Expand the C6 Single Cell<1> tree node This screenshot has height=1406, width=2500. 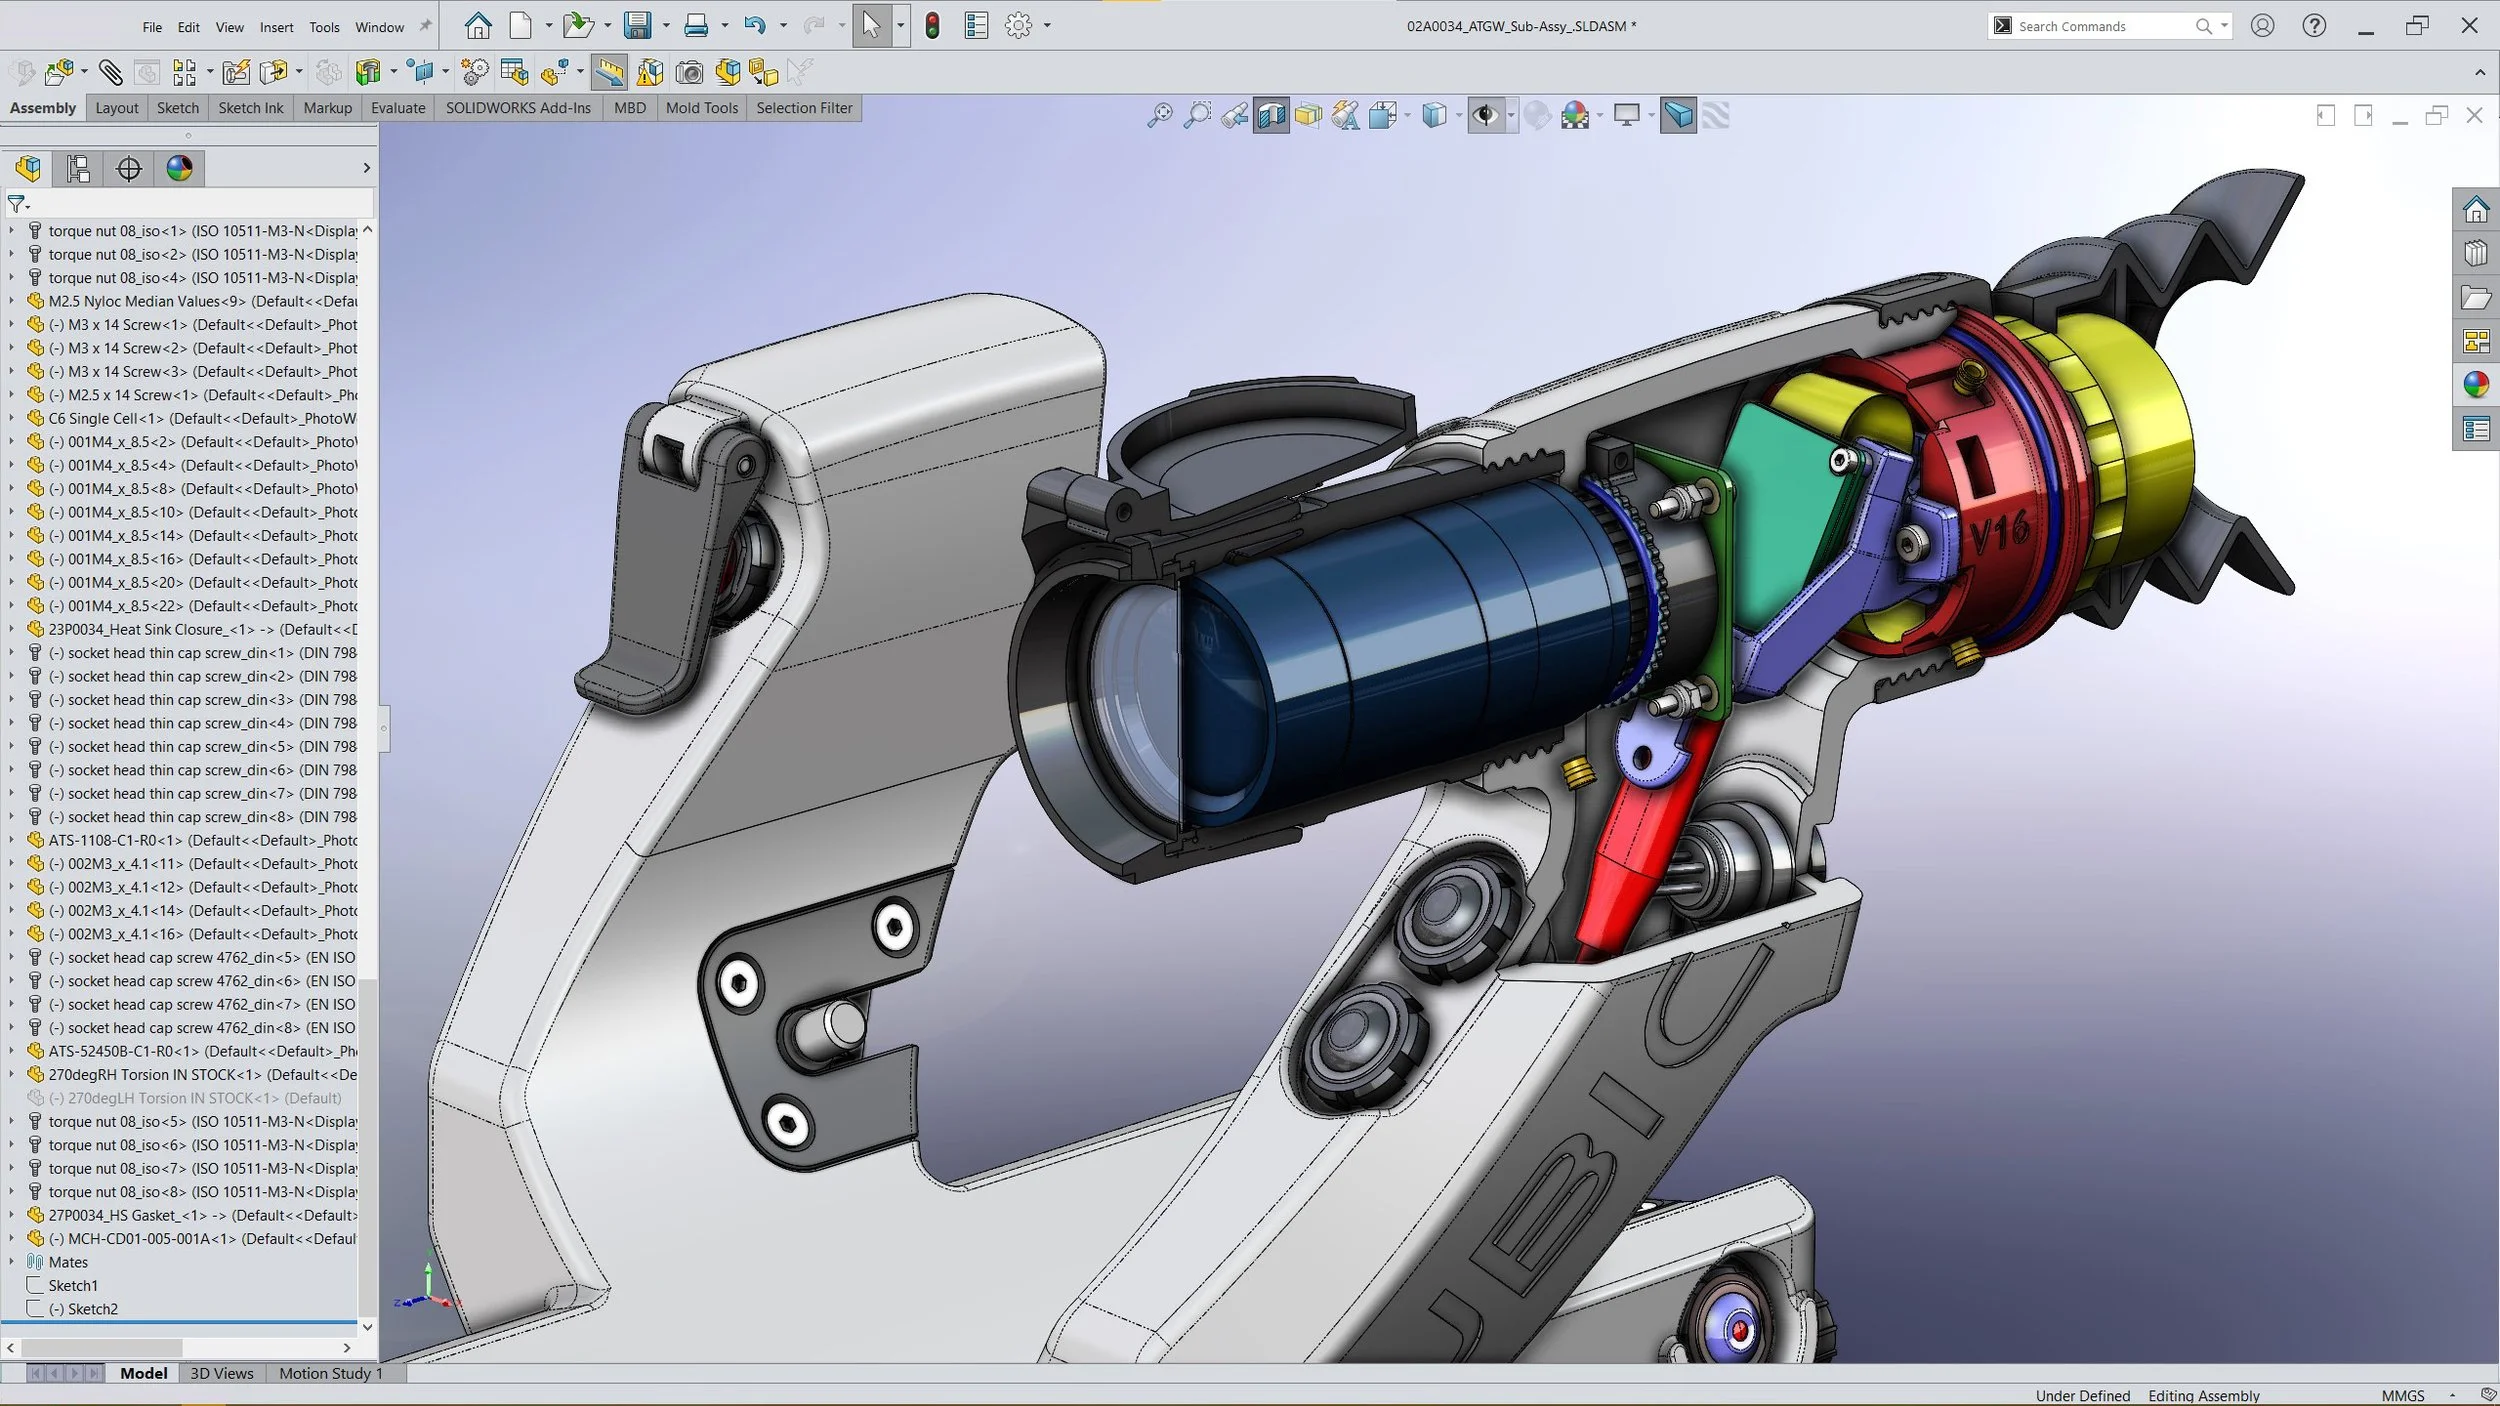11,419
